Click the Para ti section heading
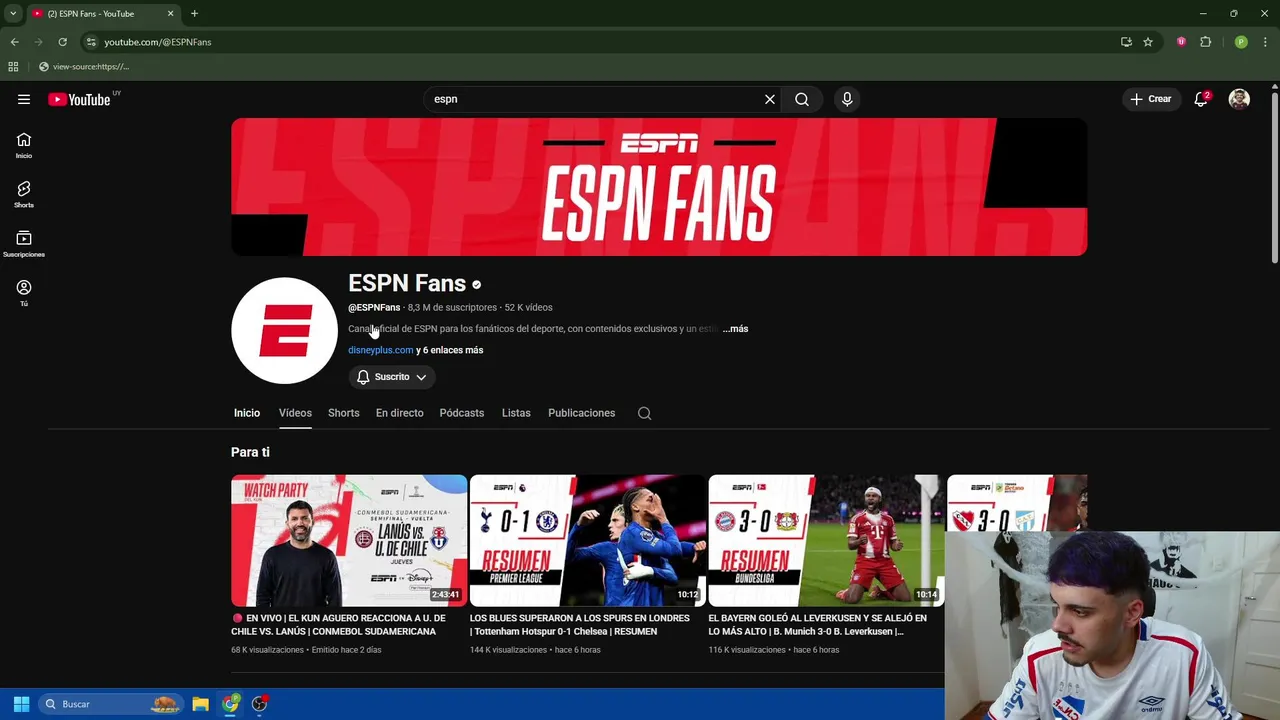This screenshot has width=1280, height=720. pos(250,452)
